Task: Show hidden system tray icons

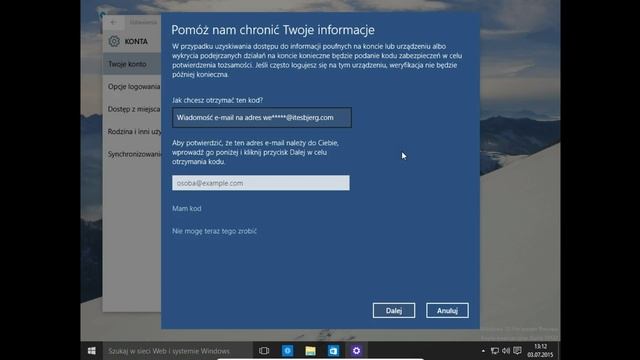Action: (x=483, y=351)
